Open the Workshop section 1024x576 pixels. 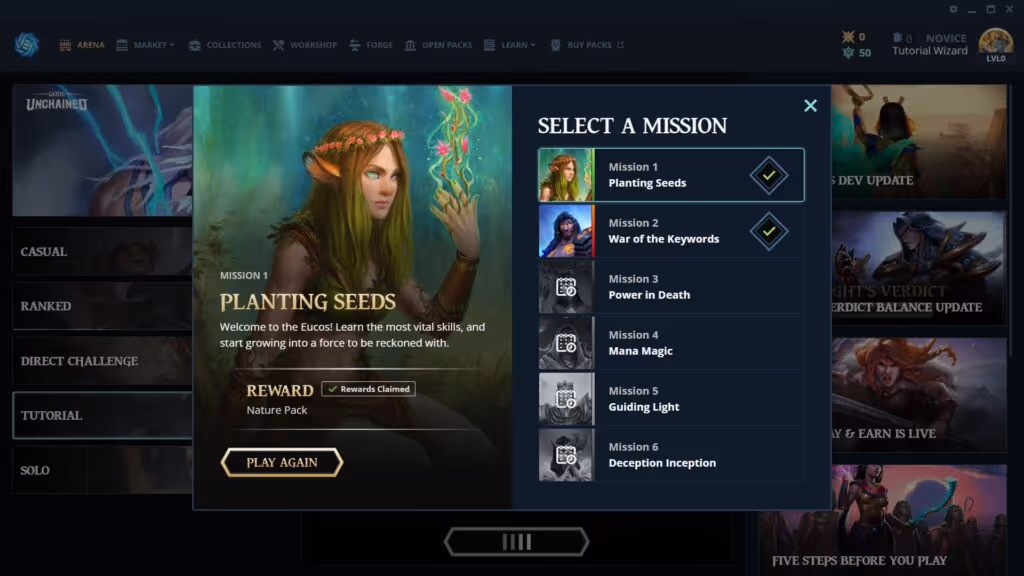(305, 45)
